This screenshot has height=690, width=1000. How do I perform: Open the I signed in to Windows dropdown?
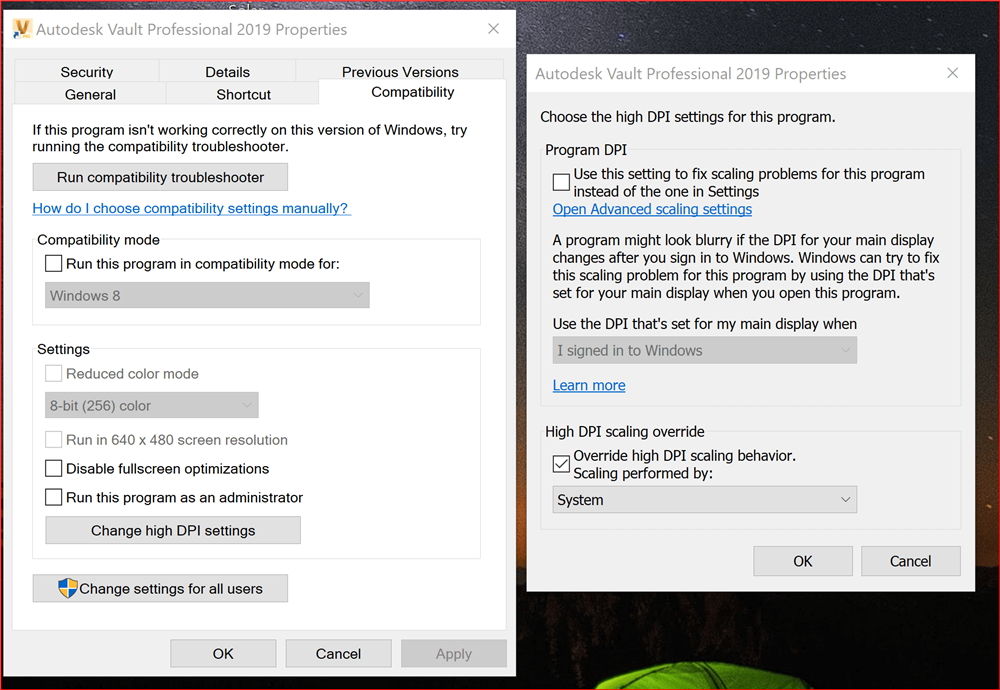(x=705, y=350)
